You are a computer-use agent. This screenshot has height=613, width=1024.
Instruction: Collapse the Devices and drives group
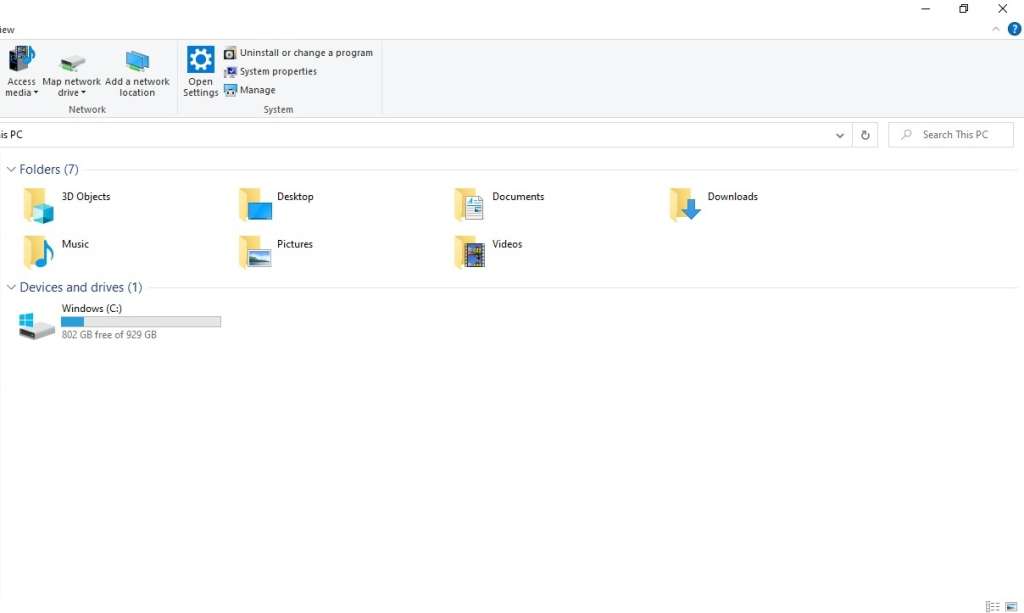[x=11, y=288]
